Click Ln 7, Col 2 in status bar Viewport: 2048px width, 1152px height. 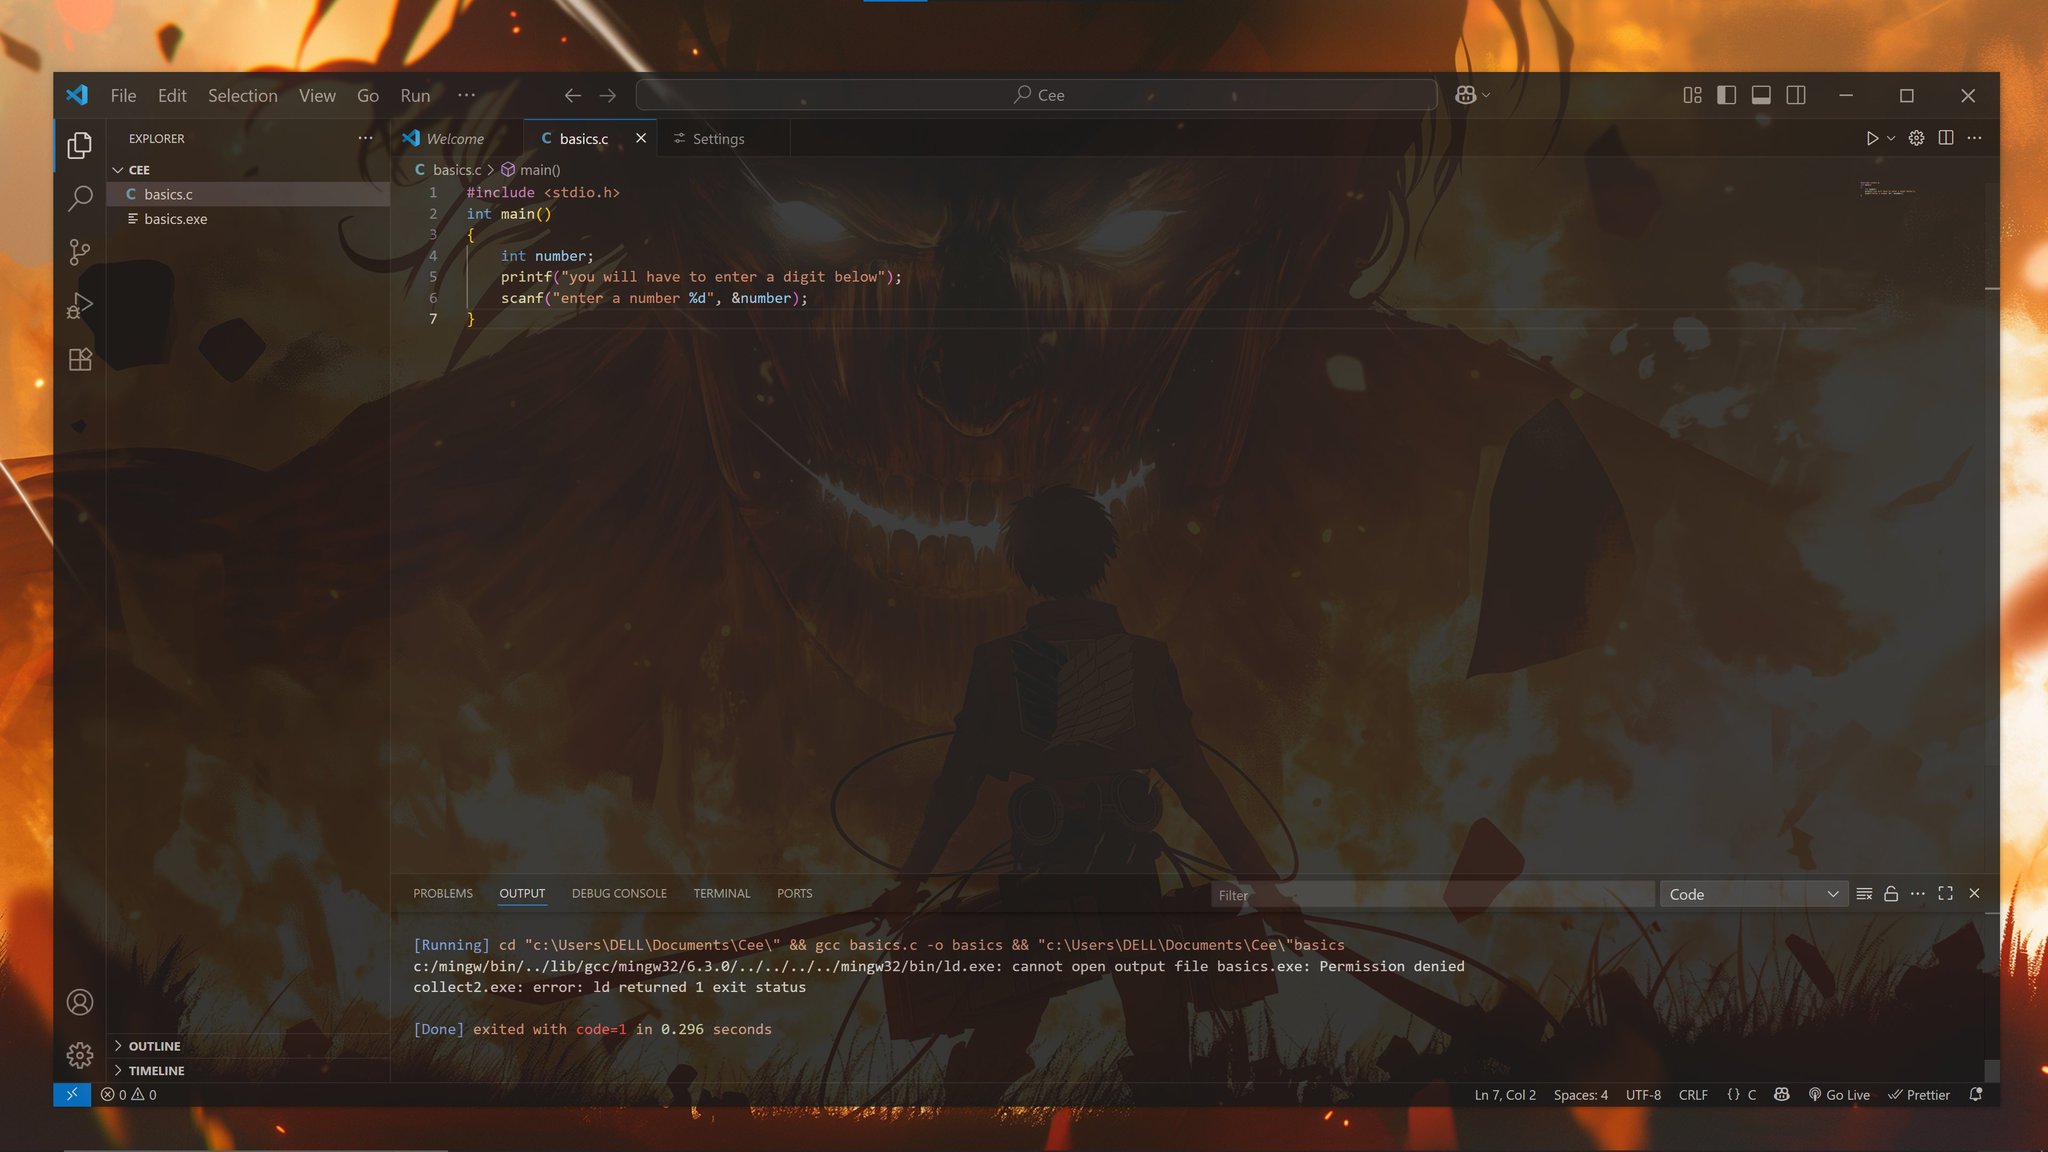pyautogui.click(x=1505, y=1095)
